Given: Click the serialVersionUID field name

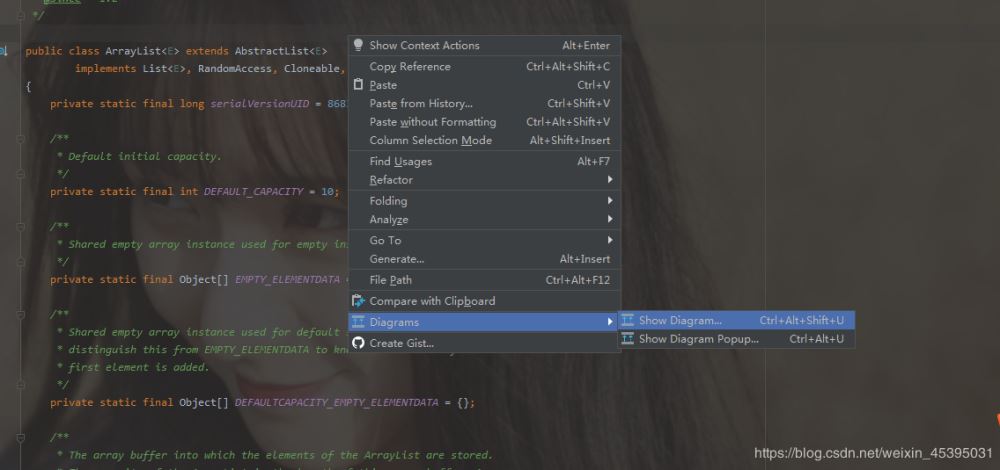Looking at the screenshot, I should pyautogui.click(x=260, y=103).
